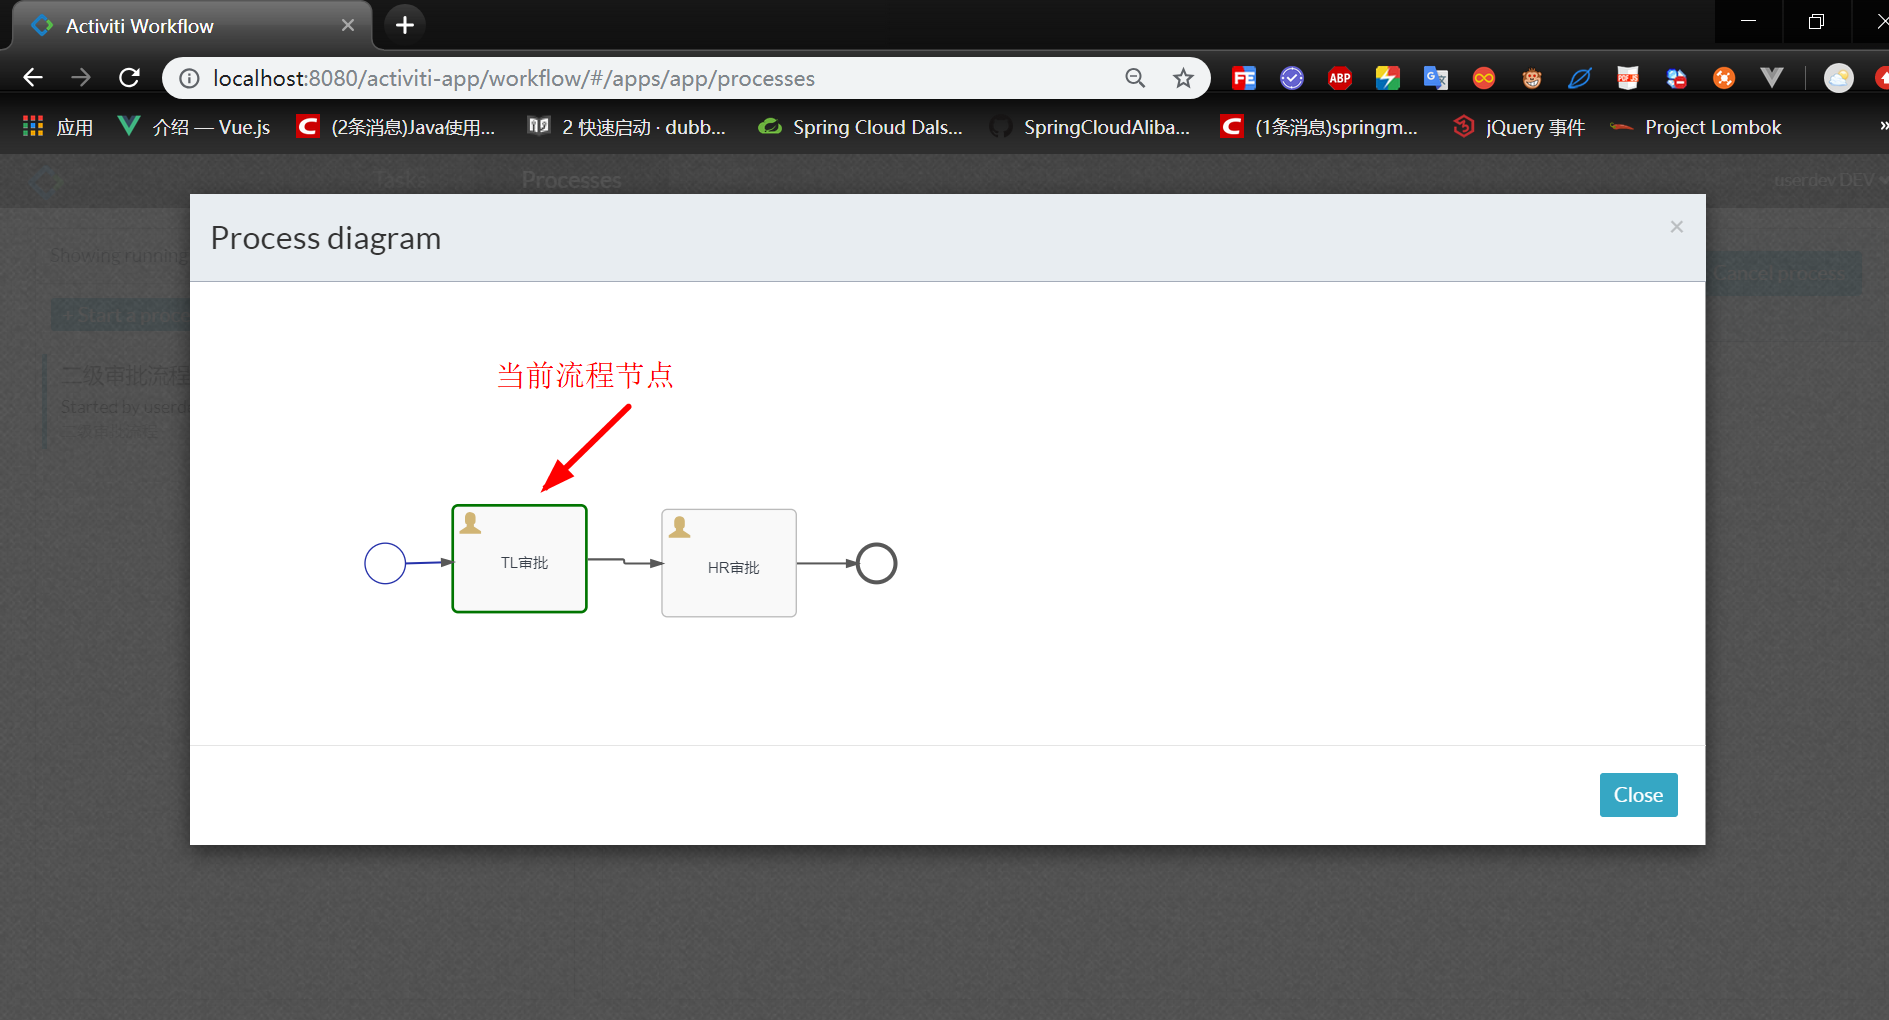The image size is (1889, 1020).
Task: Open the blue feather extension icon
Action: [x=1580, y=78]
